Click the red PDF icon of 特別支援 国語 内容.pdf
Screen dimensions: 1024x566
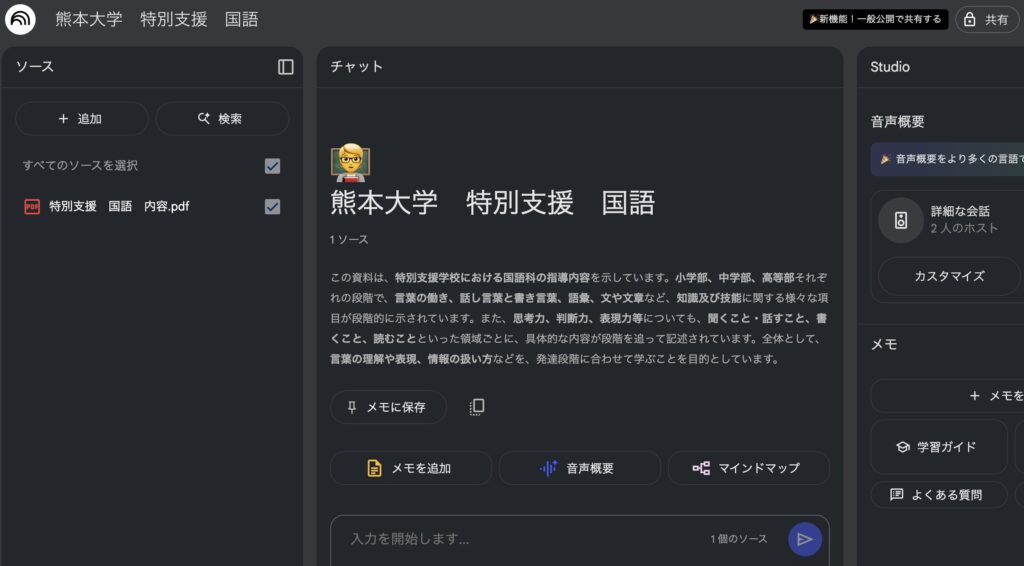31,207
